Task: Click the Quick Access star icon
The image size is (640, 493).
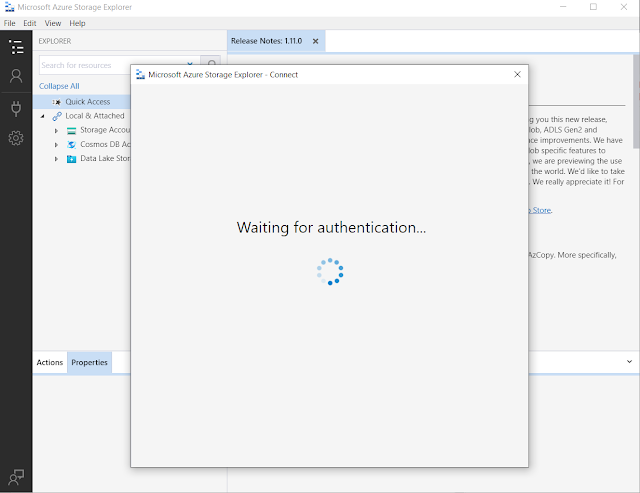Action: (x=57, y=102)
